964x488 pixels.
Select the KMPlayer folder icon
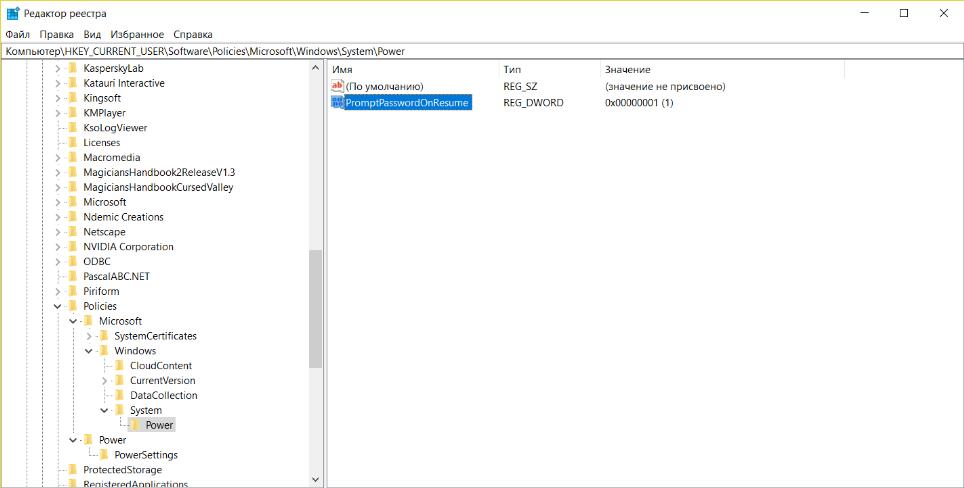coord(73,113)
